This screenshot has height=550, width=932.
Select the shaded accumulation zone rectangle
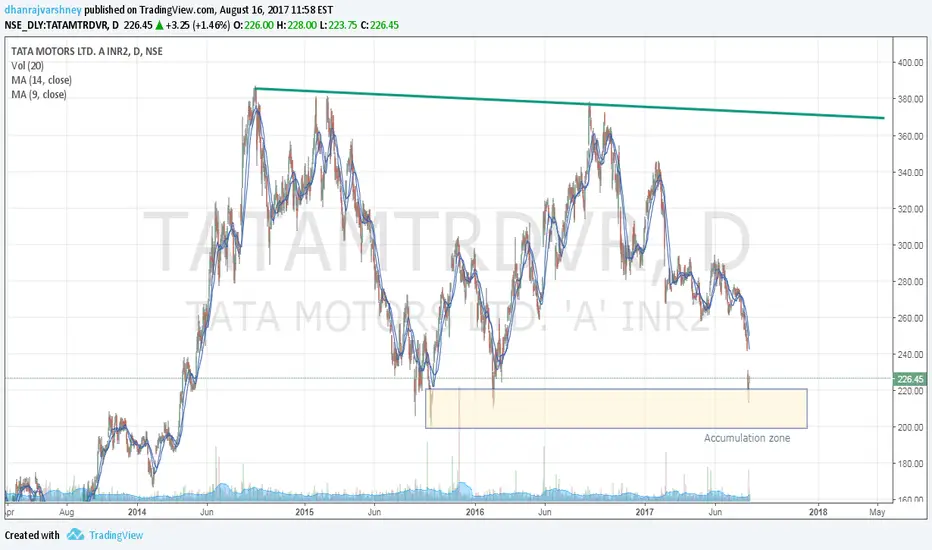(x=616, y=408)
